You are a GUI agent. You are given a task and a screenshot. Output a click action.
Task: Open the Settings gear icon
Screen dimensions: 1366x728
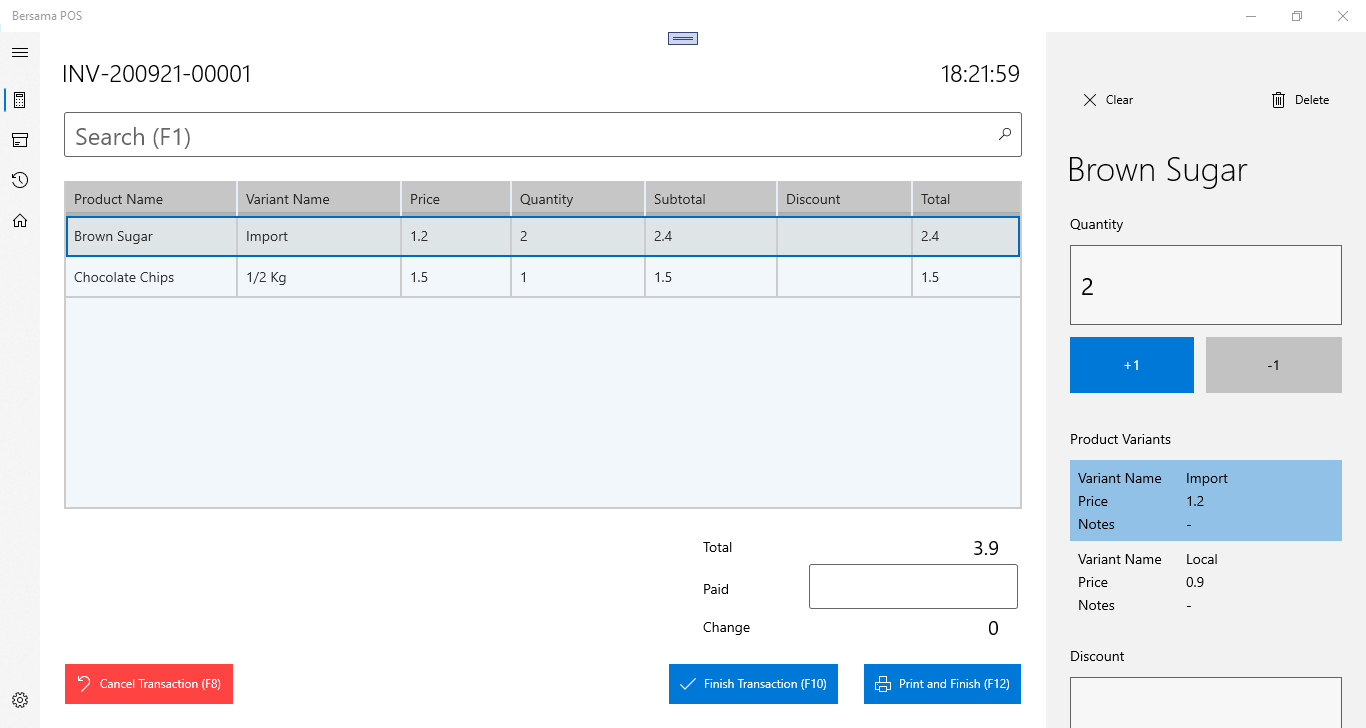click(20, 700)
